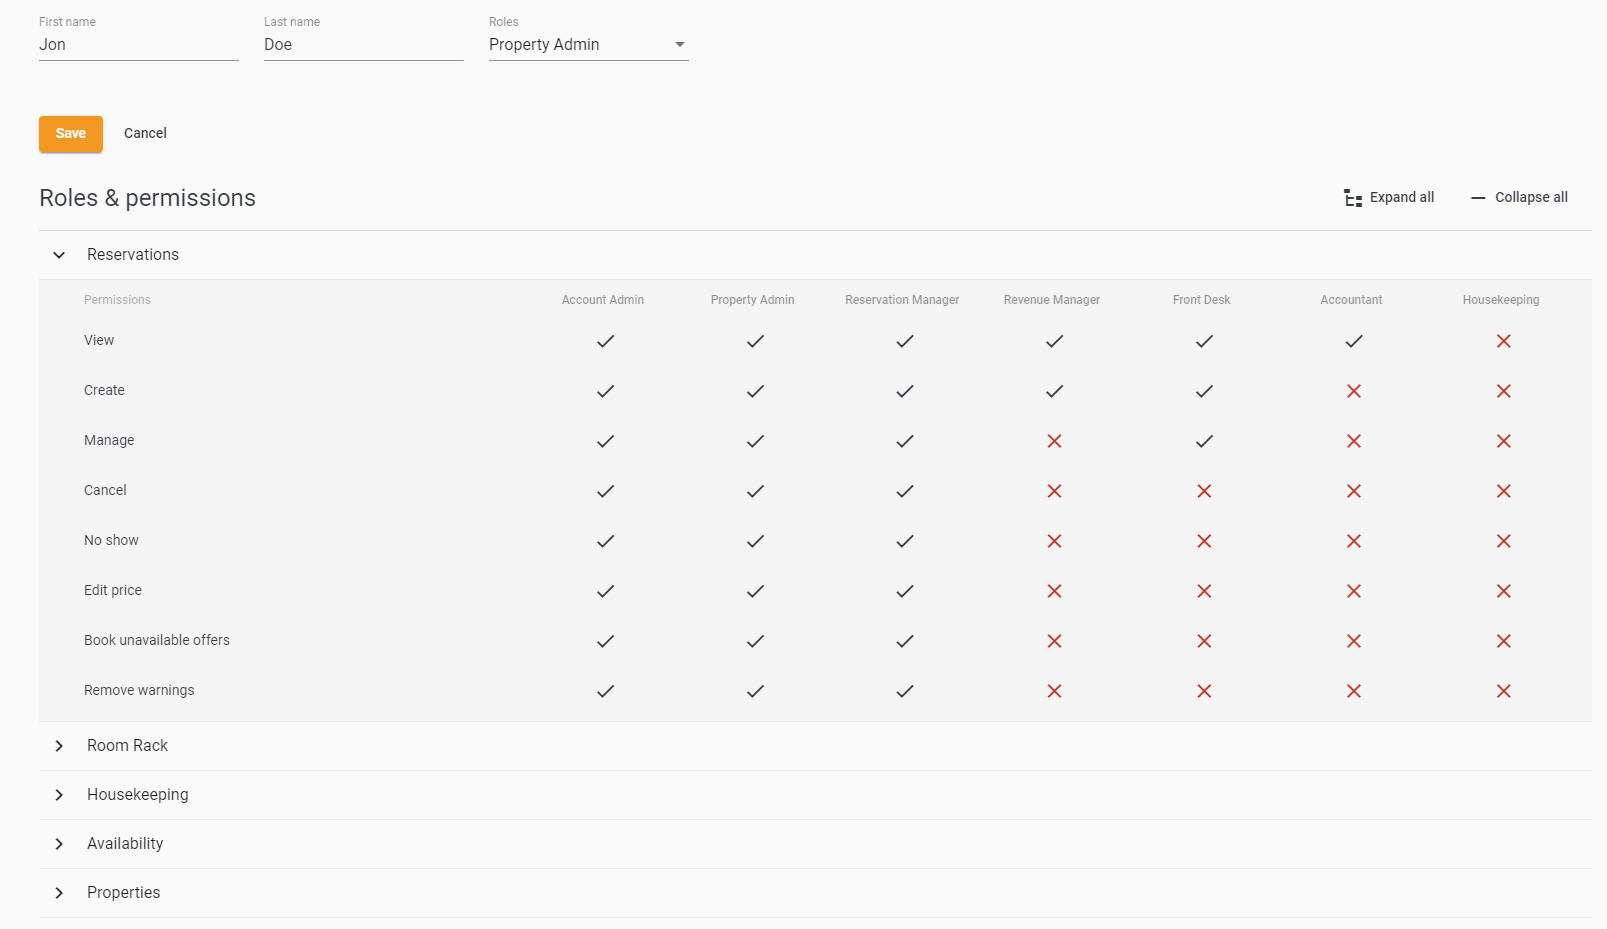Click the Availability section title
This screenshot has height=929, width=1607.
coord(125,844)
